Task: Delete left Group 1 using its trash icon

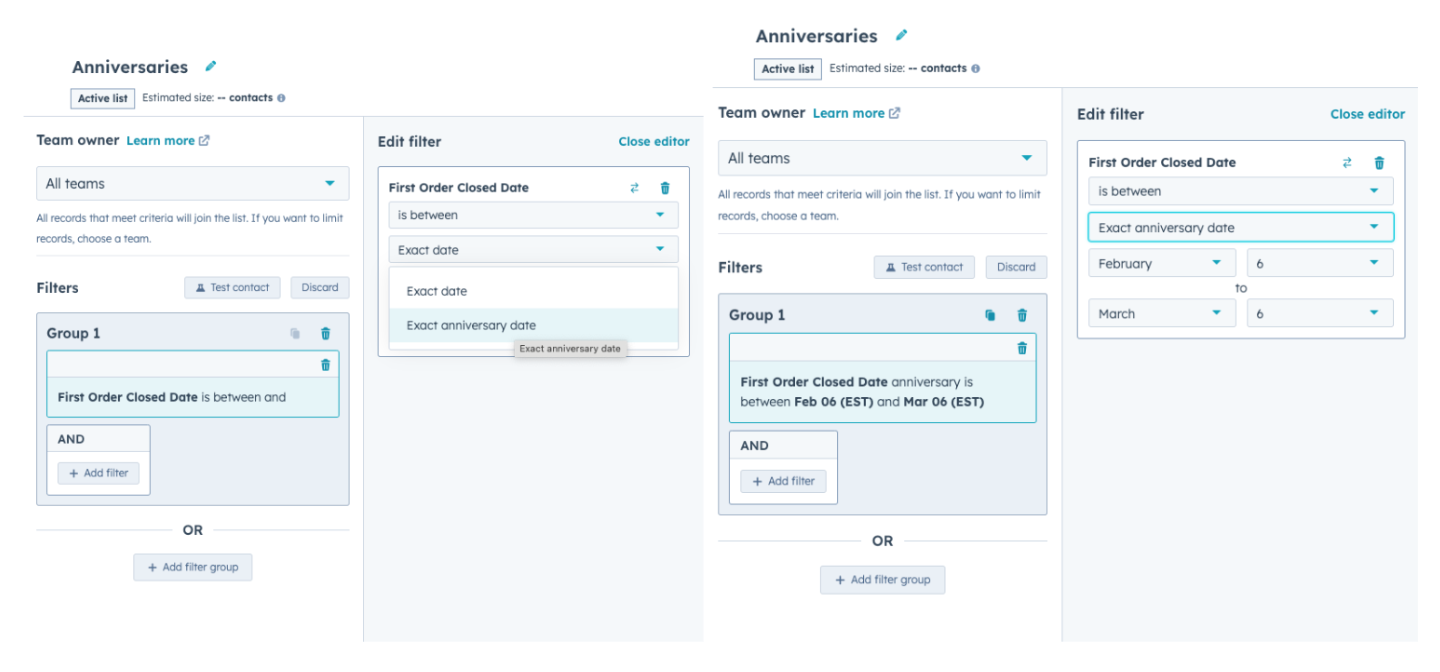Action: [x=325, y=333]
